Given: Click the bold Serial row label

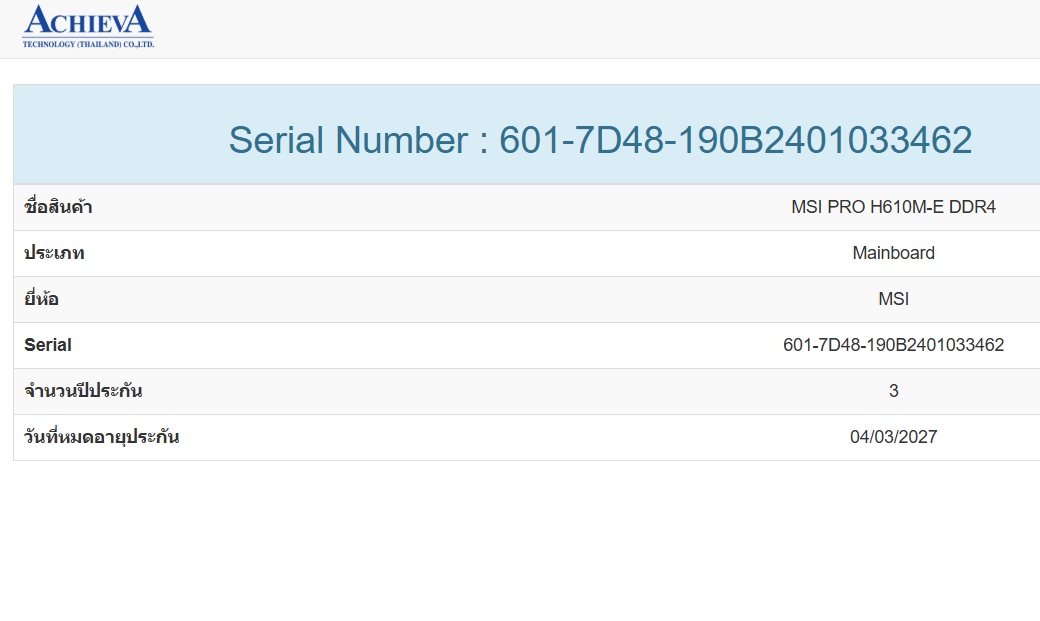Looking at the screenshot, I should pos(48,345).
